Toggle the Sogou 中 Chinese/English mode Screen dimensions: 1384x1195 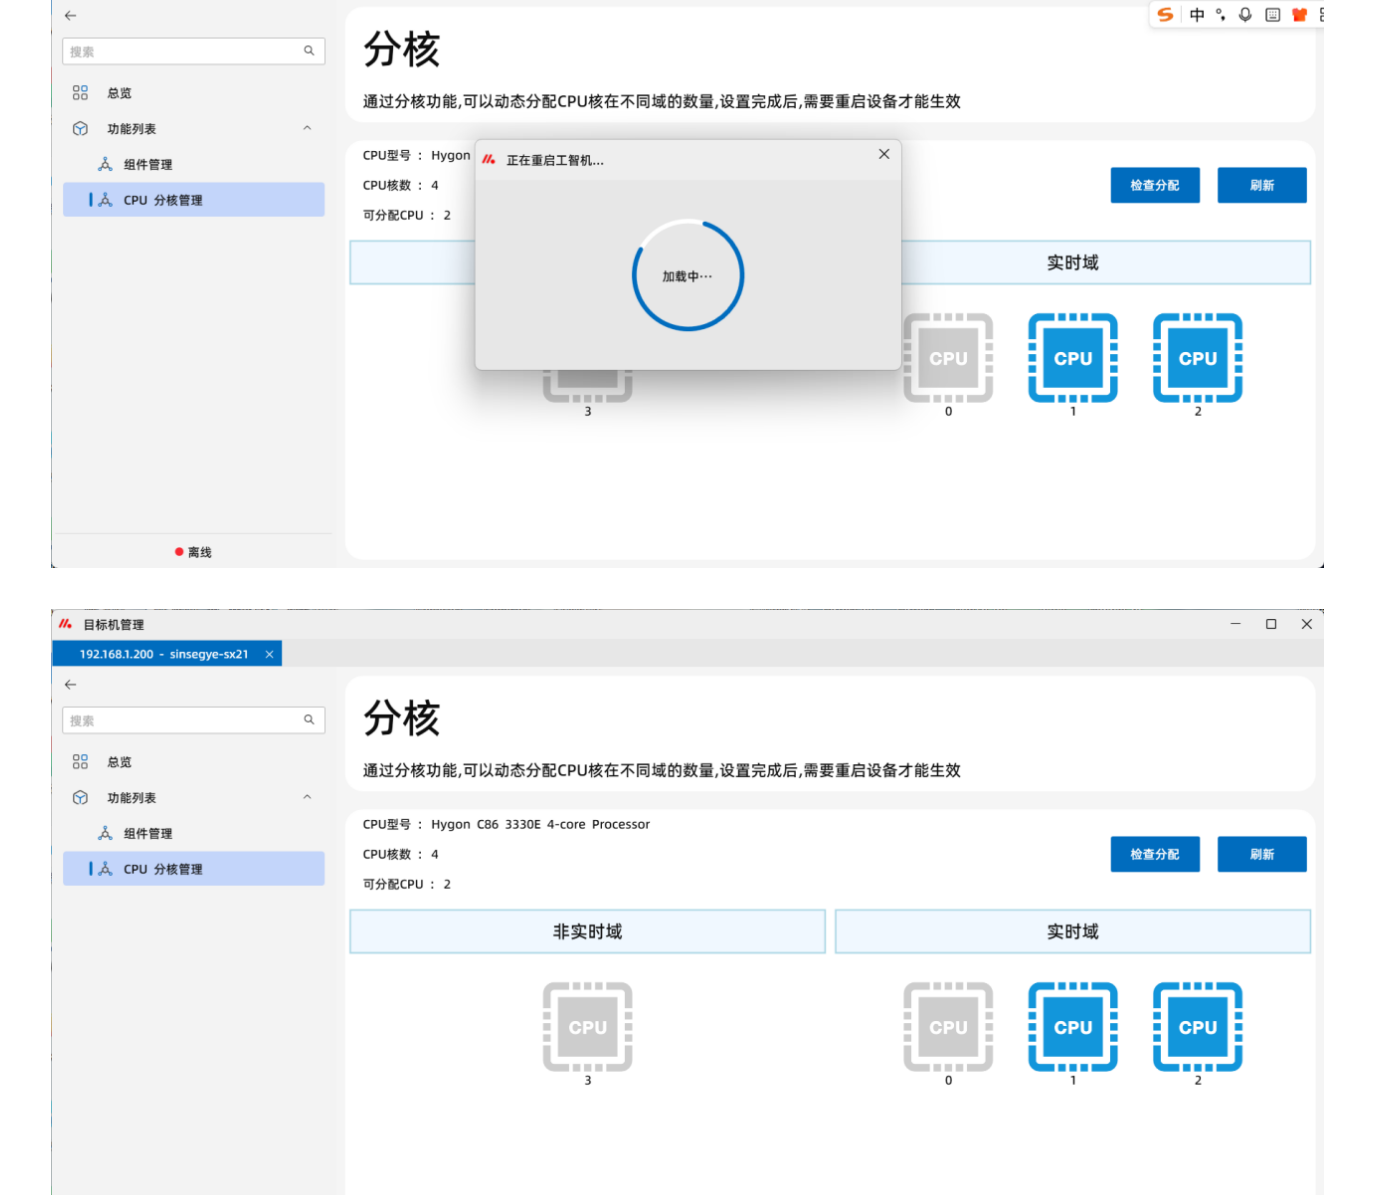[x=1196, y=15]
